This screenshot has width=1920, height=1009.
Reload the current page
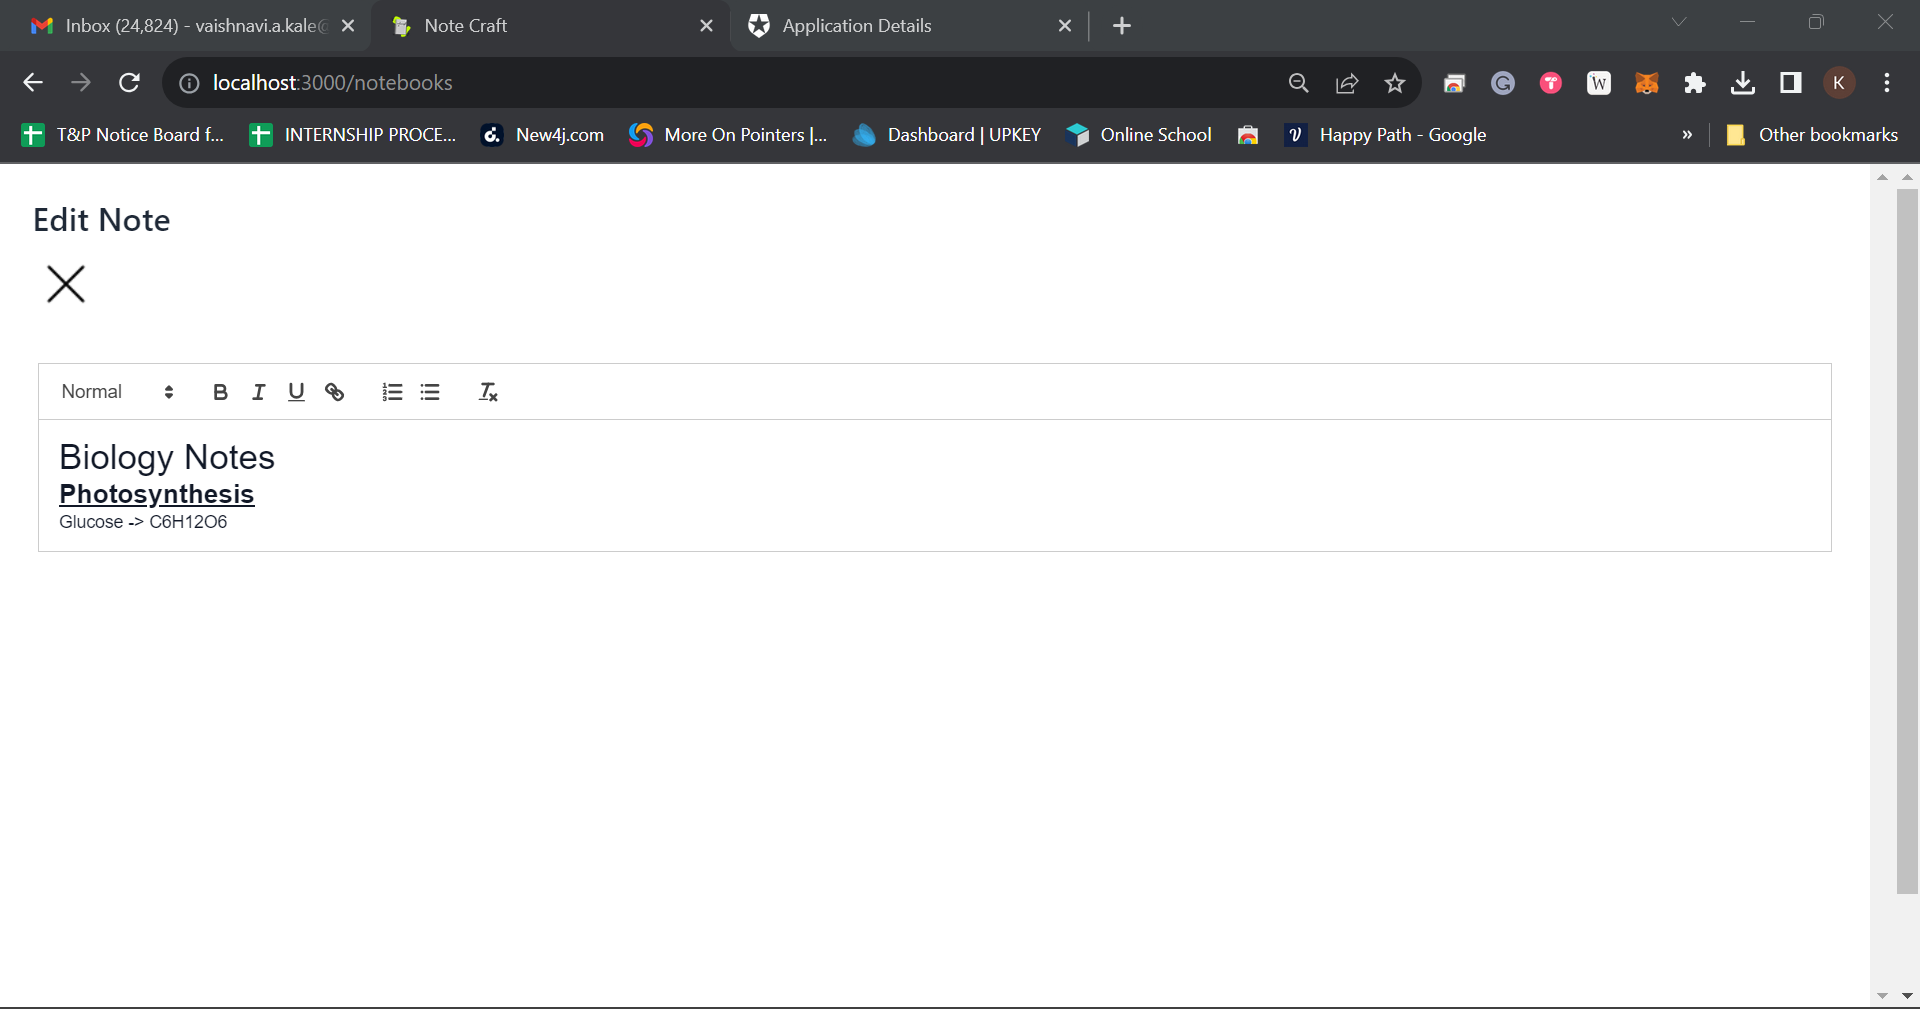tap(129, 83)
